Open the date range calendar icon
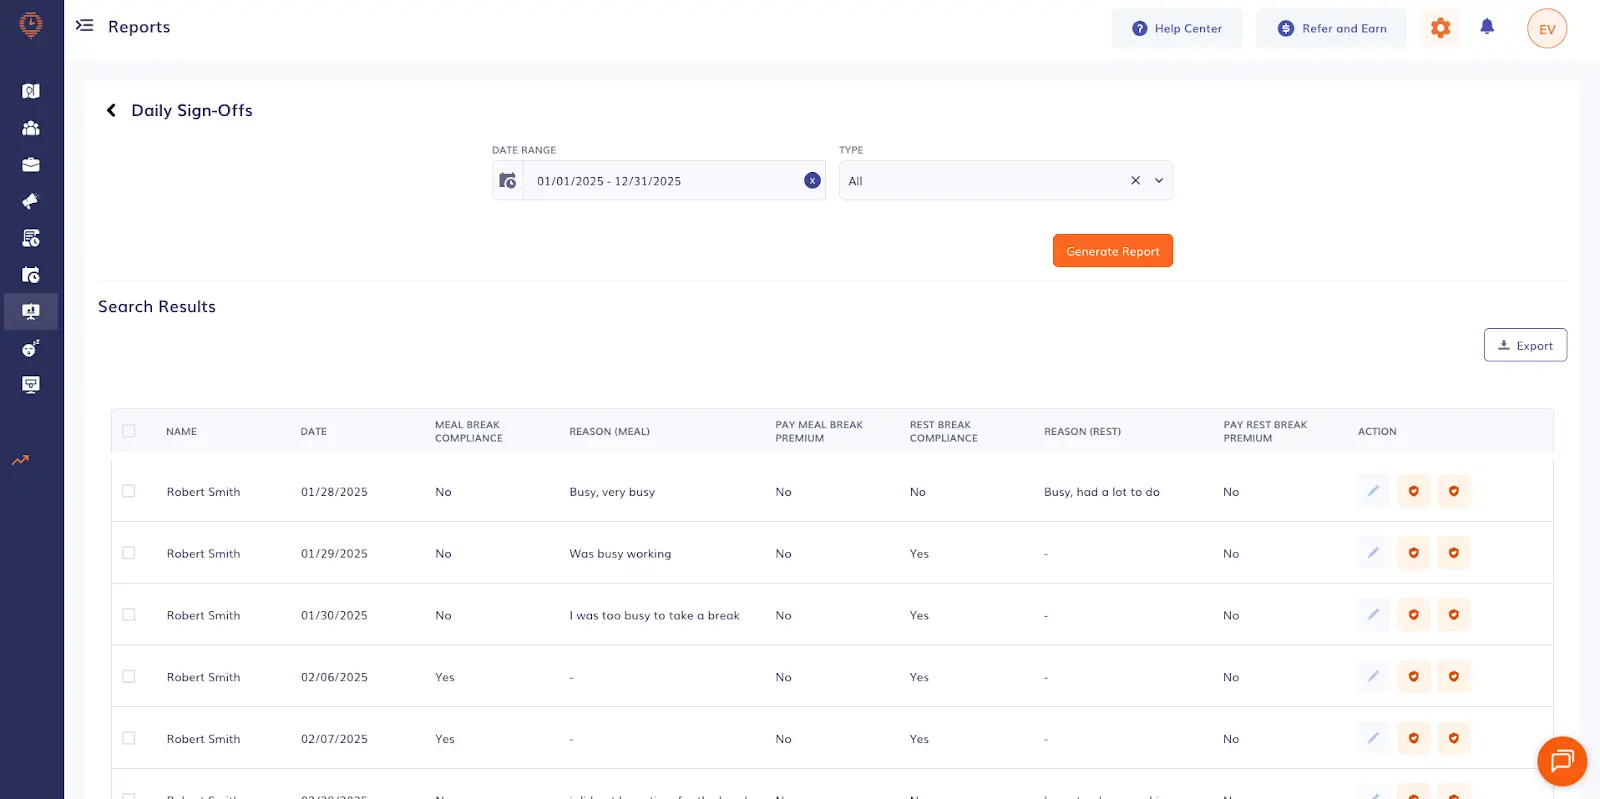Viewport: 1600px width, 799px height. [508, 181]
